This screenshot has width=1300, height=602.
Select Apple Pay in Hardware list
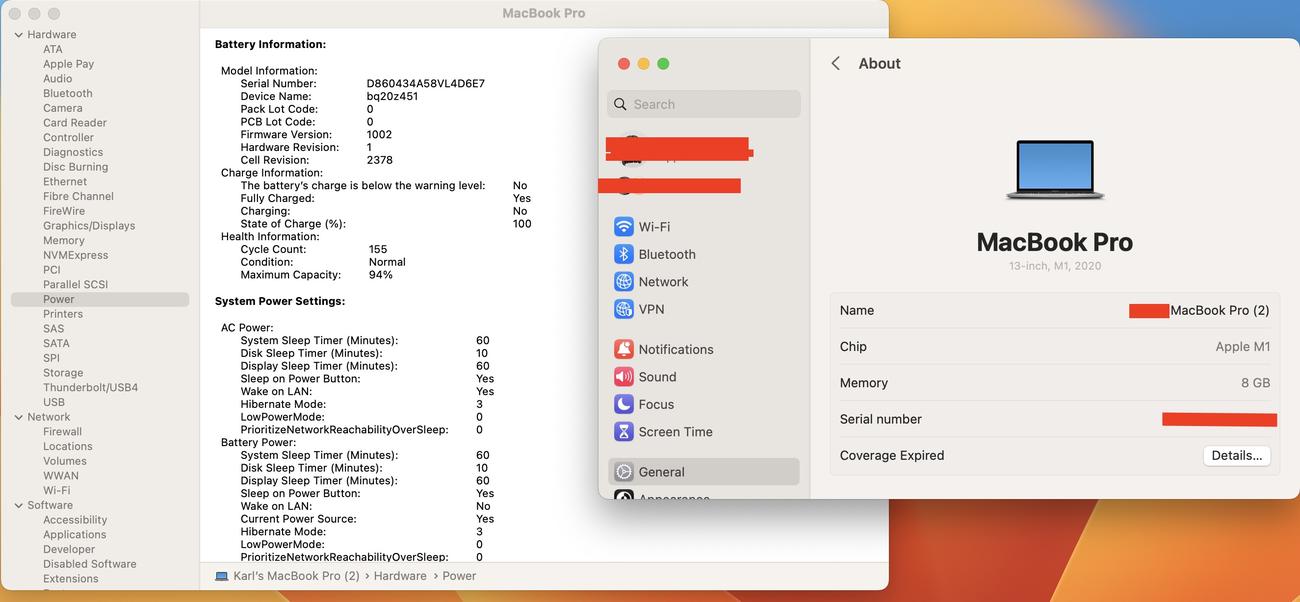click(x=68, y=64)
